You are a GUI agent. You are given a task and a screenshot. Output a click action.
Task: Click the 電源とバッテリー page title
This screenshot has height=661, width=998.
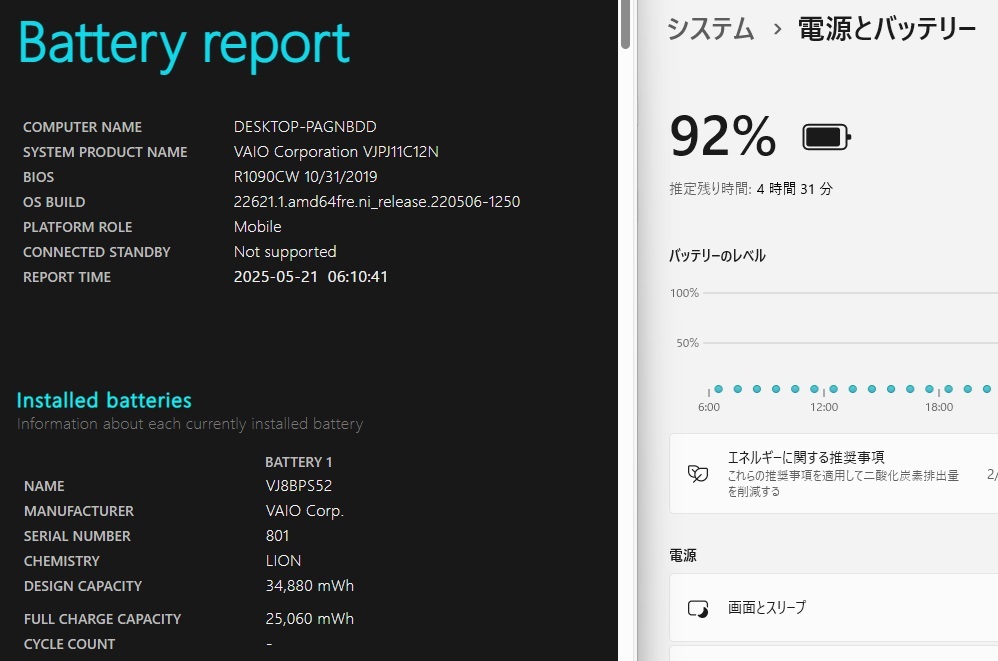887,29
